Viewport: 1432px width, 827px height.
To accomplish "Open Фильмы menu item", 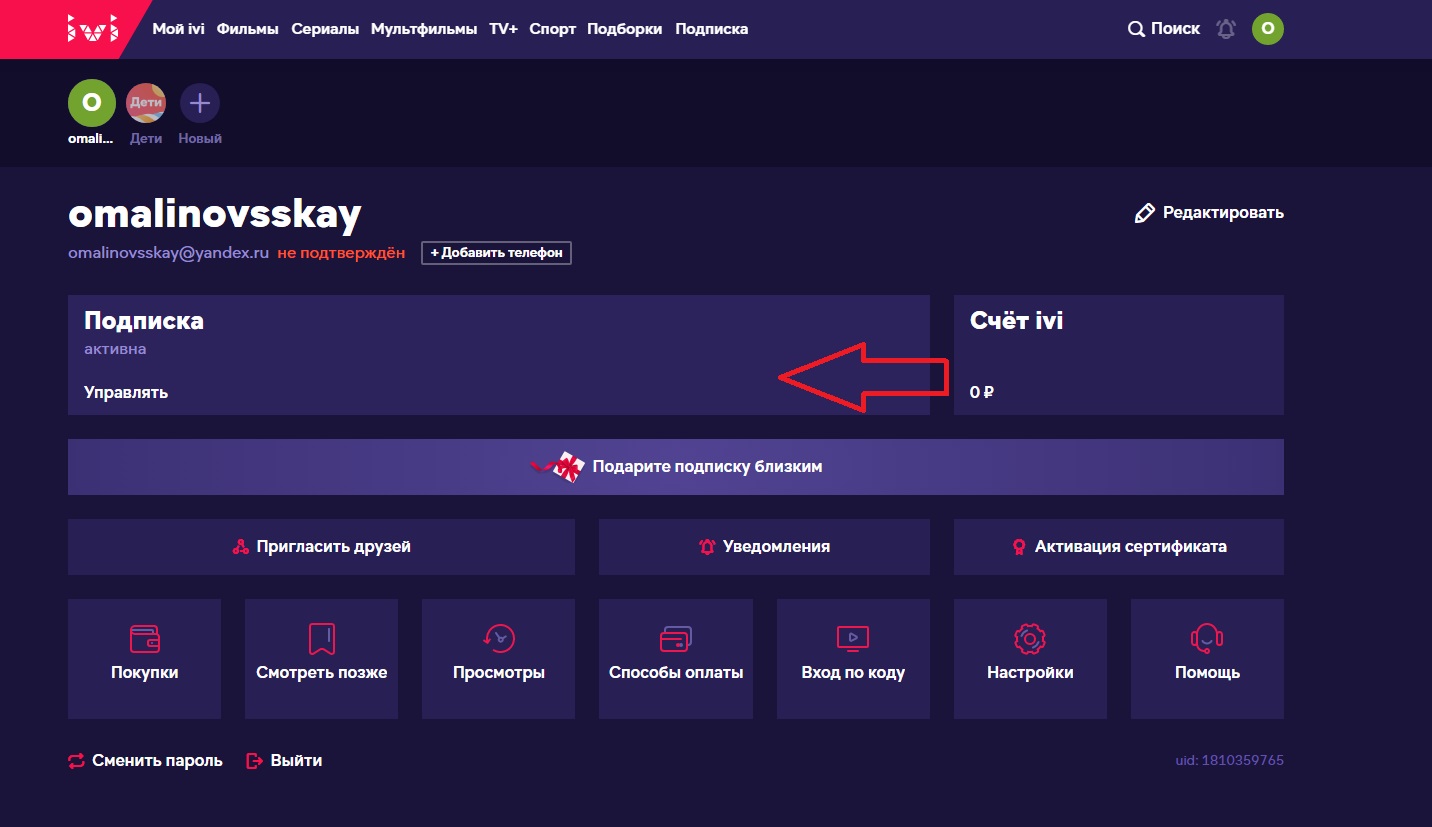I will pos(248,29).
